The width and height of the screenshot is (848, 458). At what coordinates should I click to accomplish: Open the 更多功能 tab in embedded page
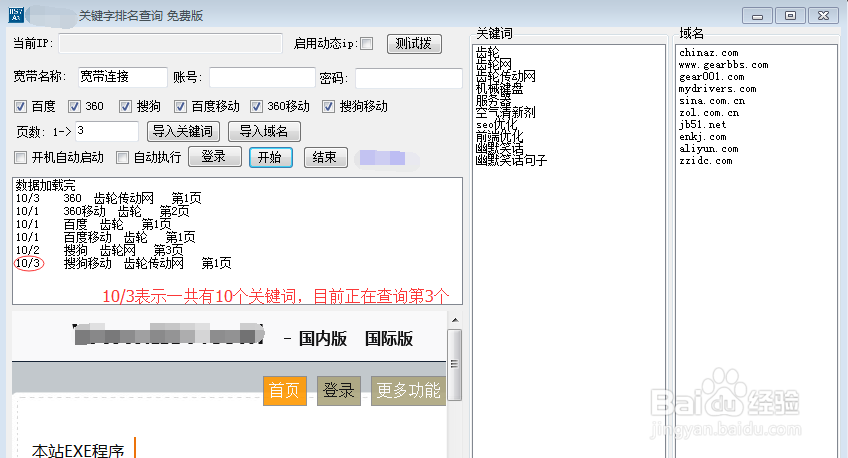click(408, 390)
